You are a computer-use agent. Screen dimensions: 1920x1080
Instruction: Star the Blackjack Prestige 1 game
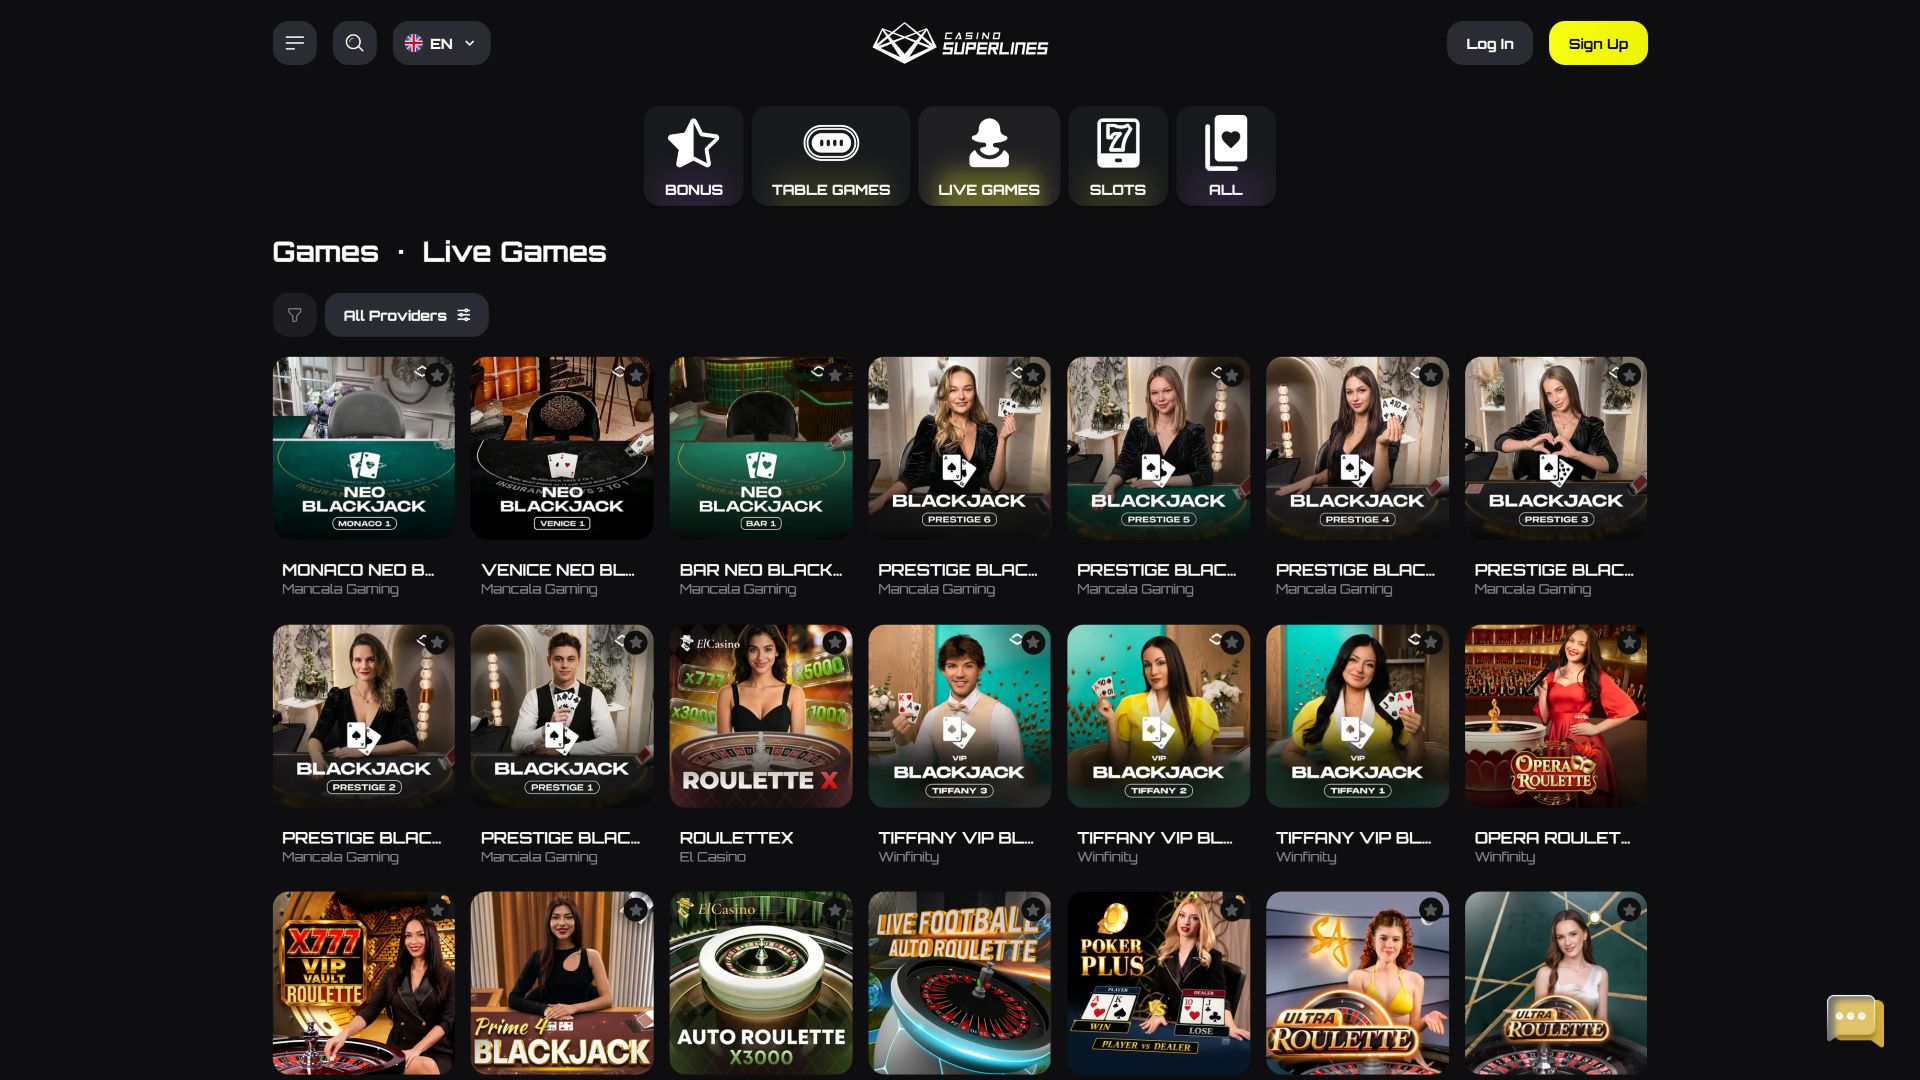(x=636, y=642)
